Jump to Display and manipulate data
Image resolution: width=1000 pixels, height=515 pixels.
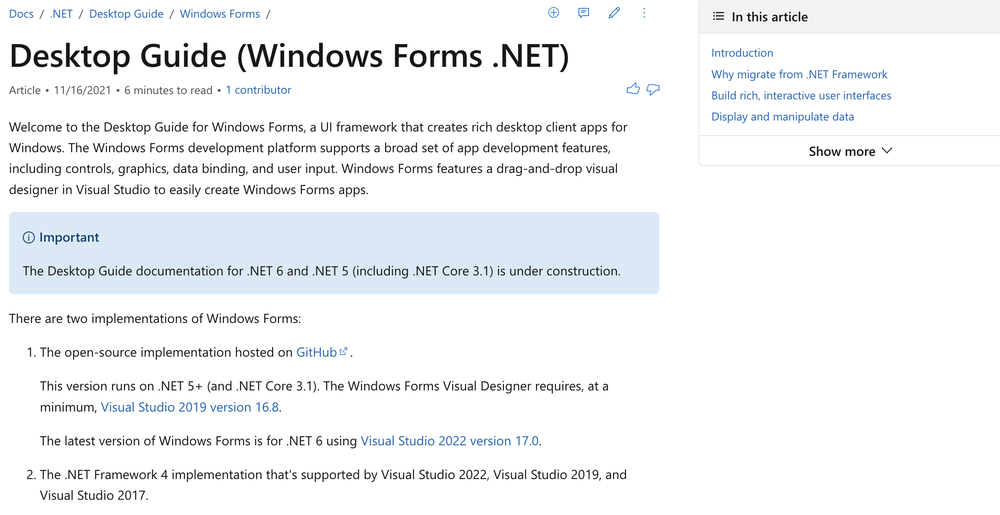(783, 117)
